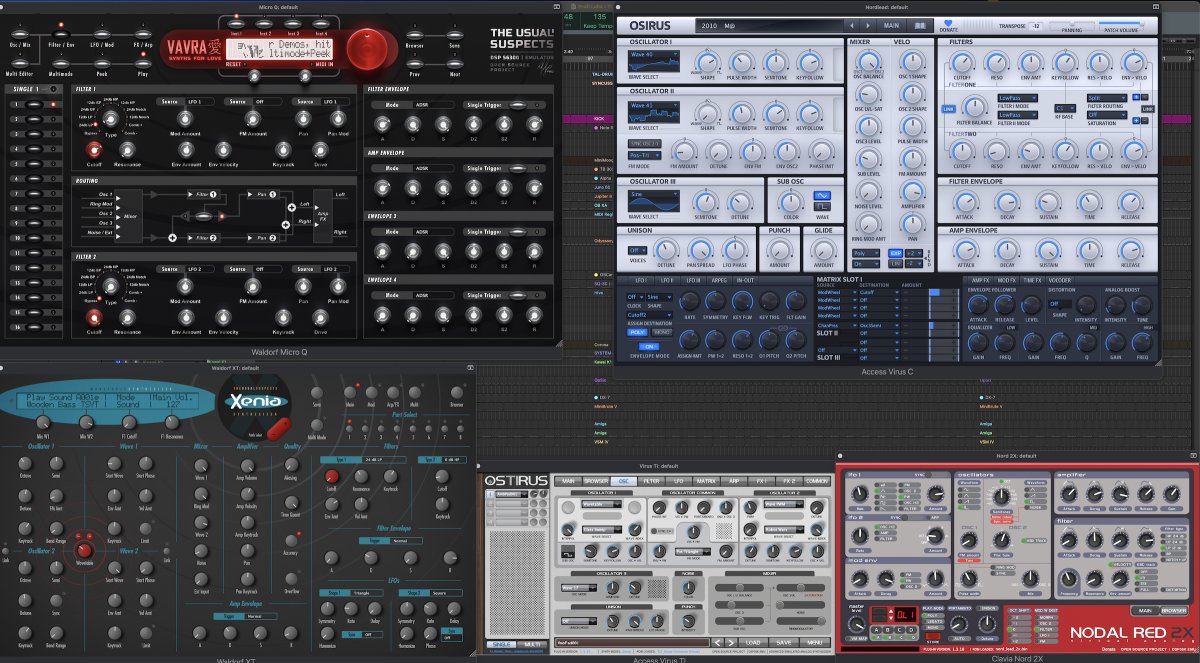The width and height of the screenshot is (1200, 663).
Task: Select the triangle Sub Osc wave in Osirus
Action: 822,195
